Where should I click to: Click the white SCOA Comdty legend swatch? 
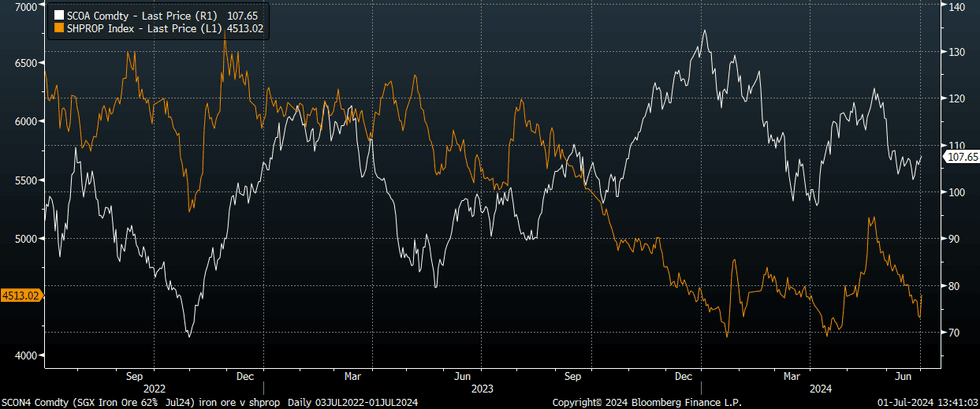tap(58, 16)
